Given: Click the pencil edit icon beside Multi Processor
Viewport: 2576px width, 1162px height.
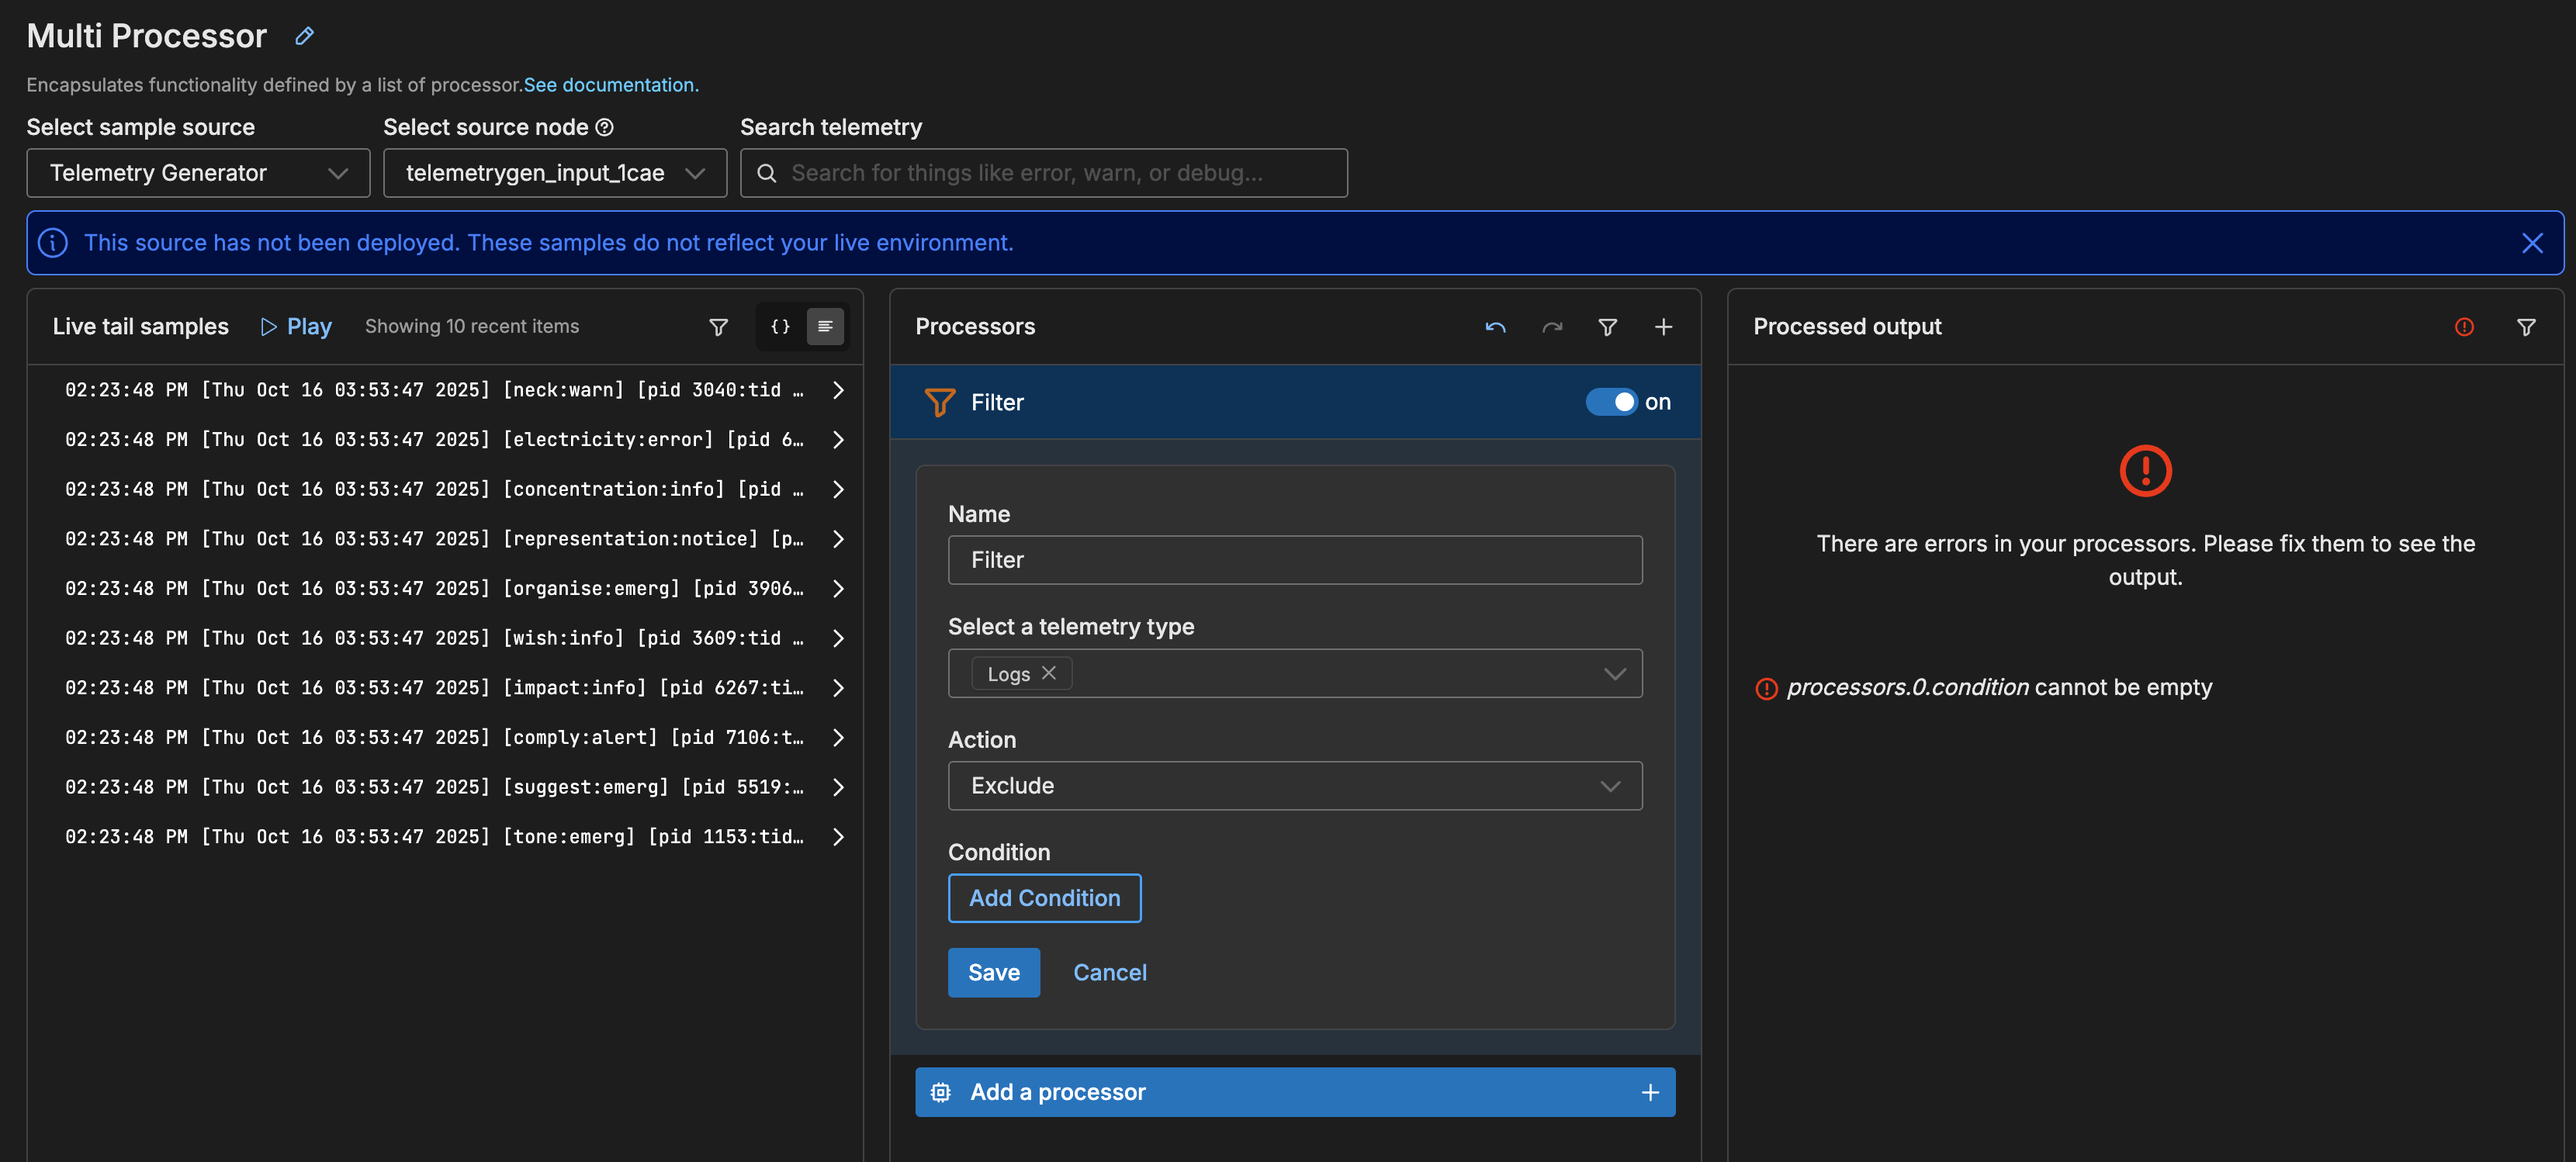Looking at the screenshot, I should tap(305, 36).
